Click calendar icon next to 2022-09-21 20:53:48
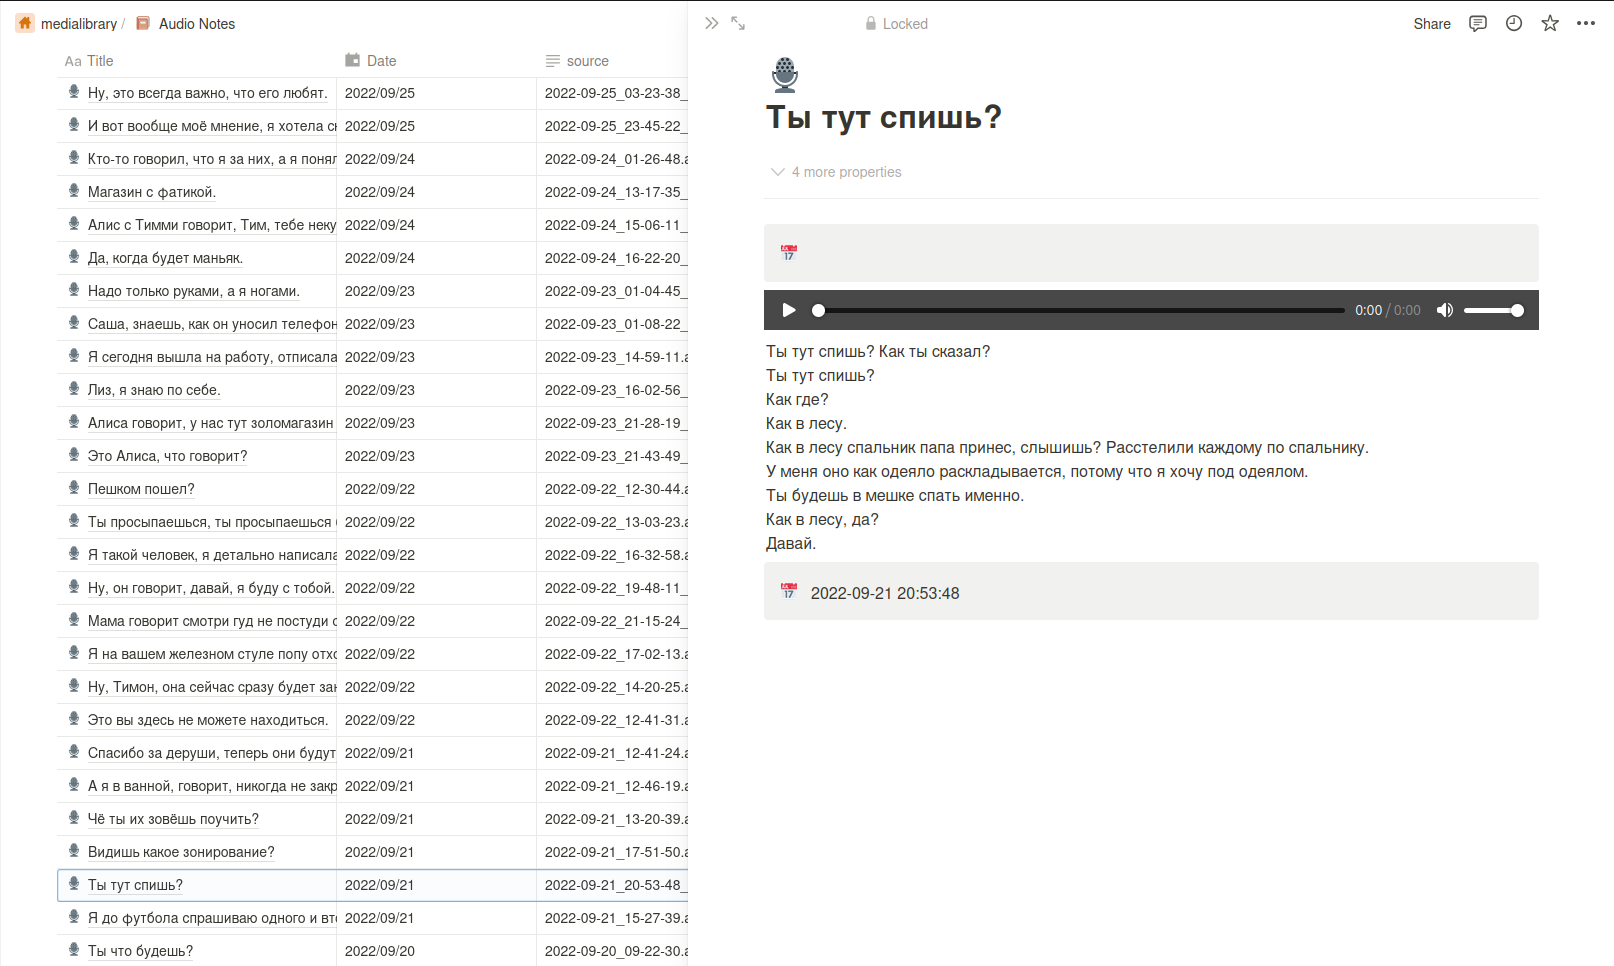The height and width of the screenshot is (966, 1614). [789, 591]
